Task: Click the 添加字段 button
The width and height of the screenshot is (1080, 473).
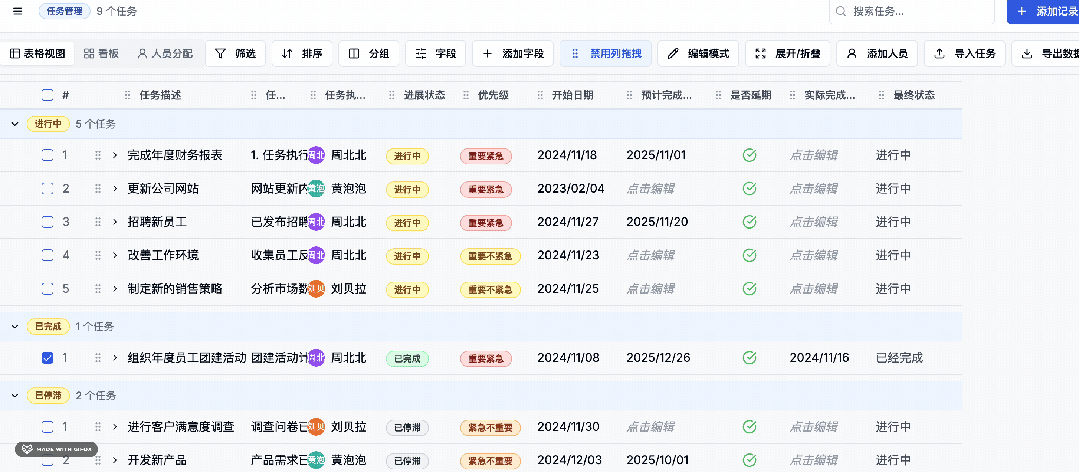Action: 513,54
